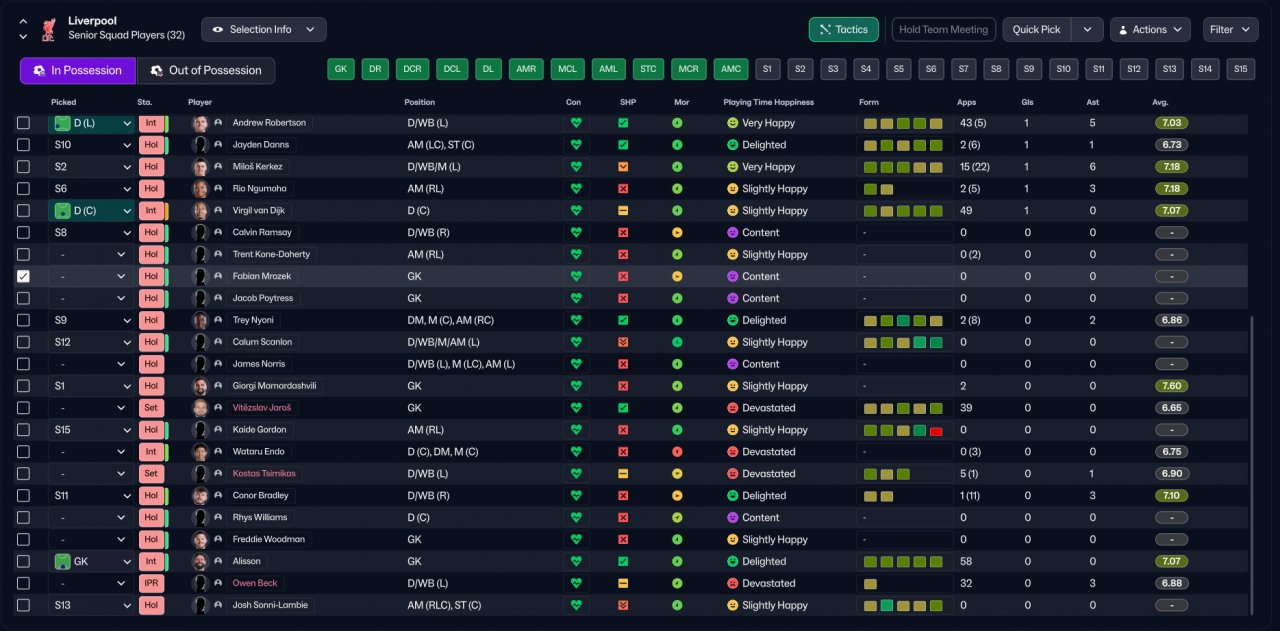Open the Selection Info dropdown
Image resolution: width=1280 pixels, height=631 pixels.
coord(264,30)
